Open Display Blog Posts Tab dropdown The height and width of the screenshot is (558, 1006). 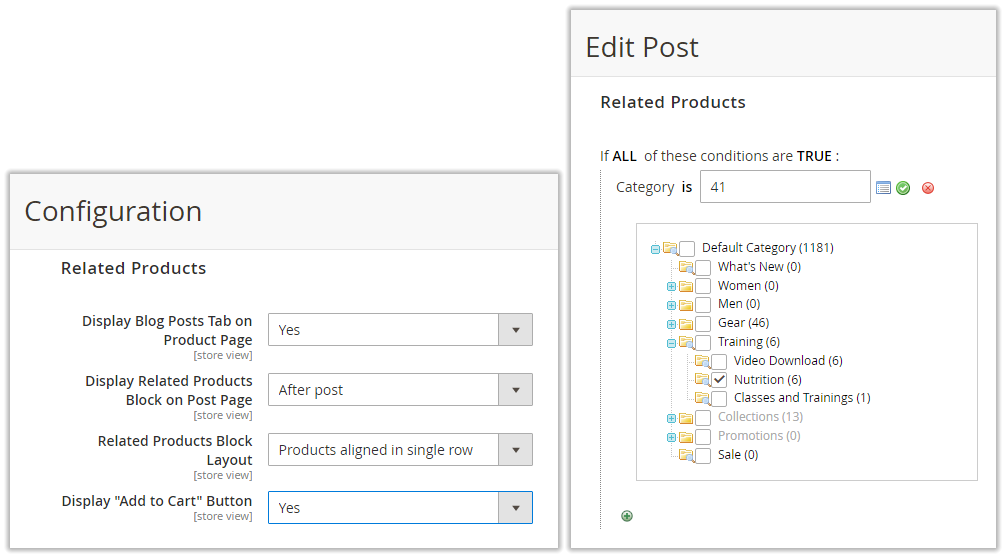pos(400,330)
